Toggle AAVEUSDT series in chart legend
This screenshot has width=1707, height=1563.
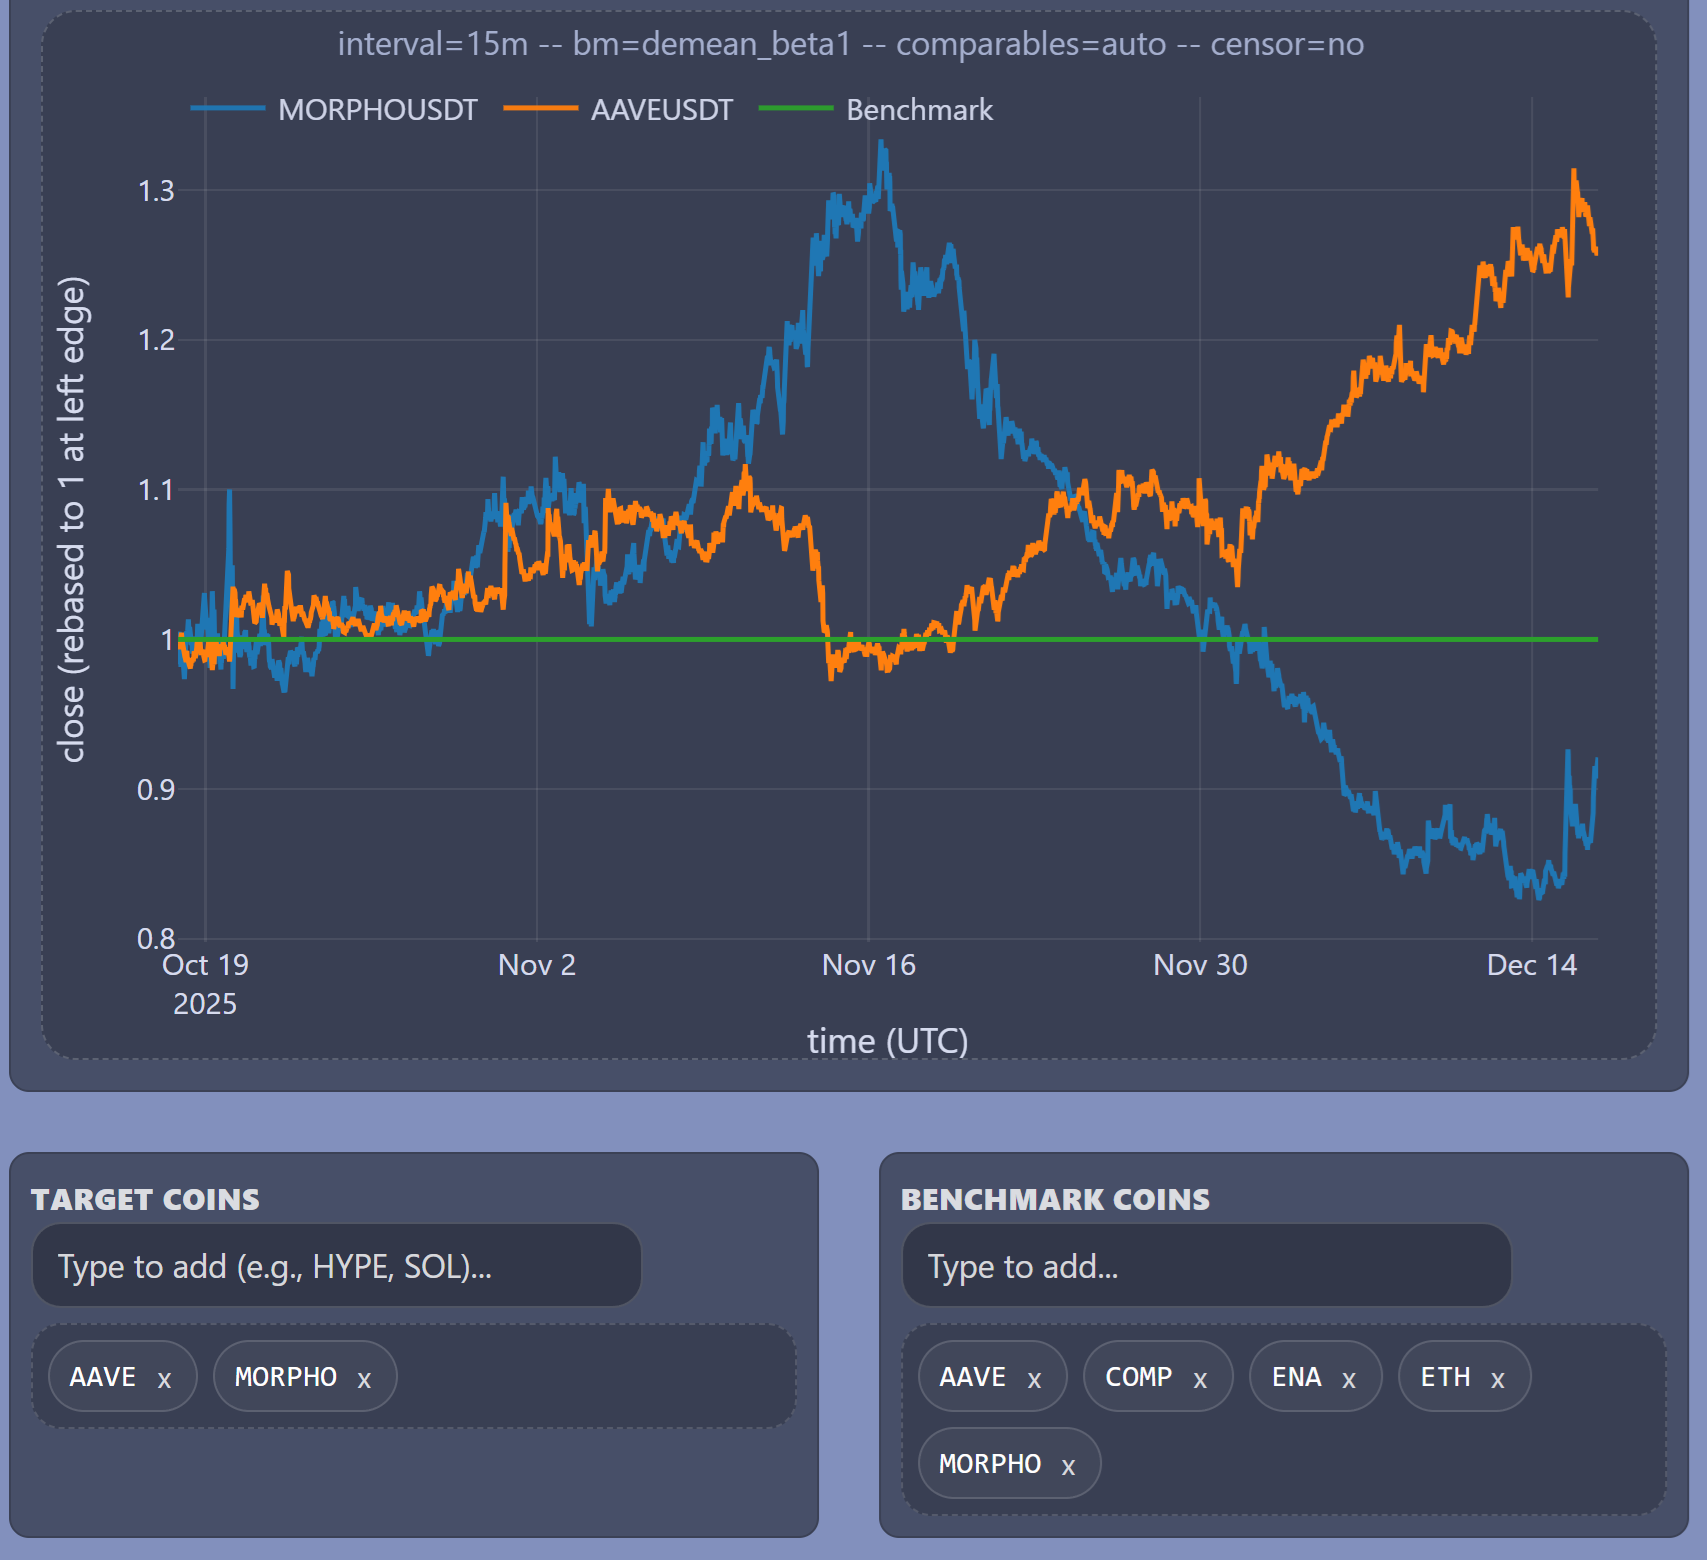(661, 110)
